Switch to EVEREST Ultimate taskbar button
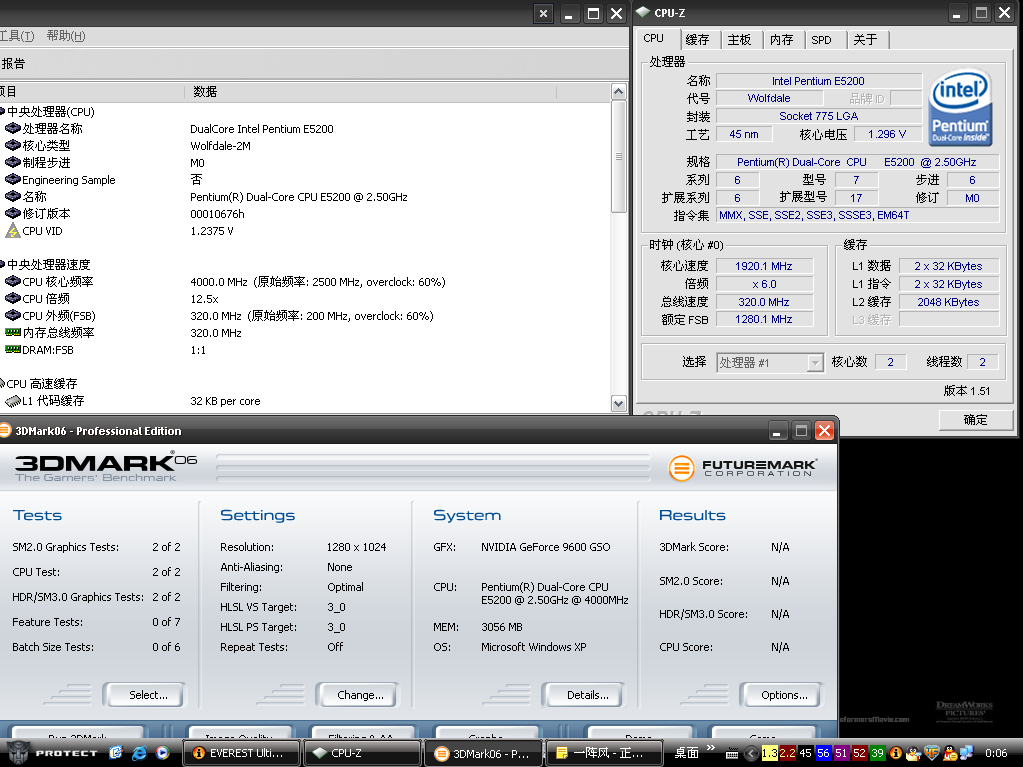 (241, 753)
